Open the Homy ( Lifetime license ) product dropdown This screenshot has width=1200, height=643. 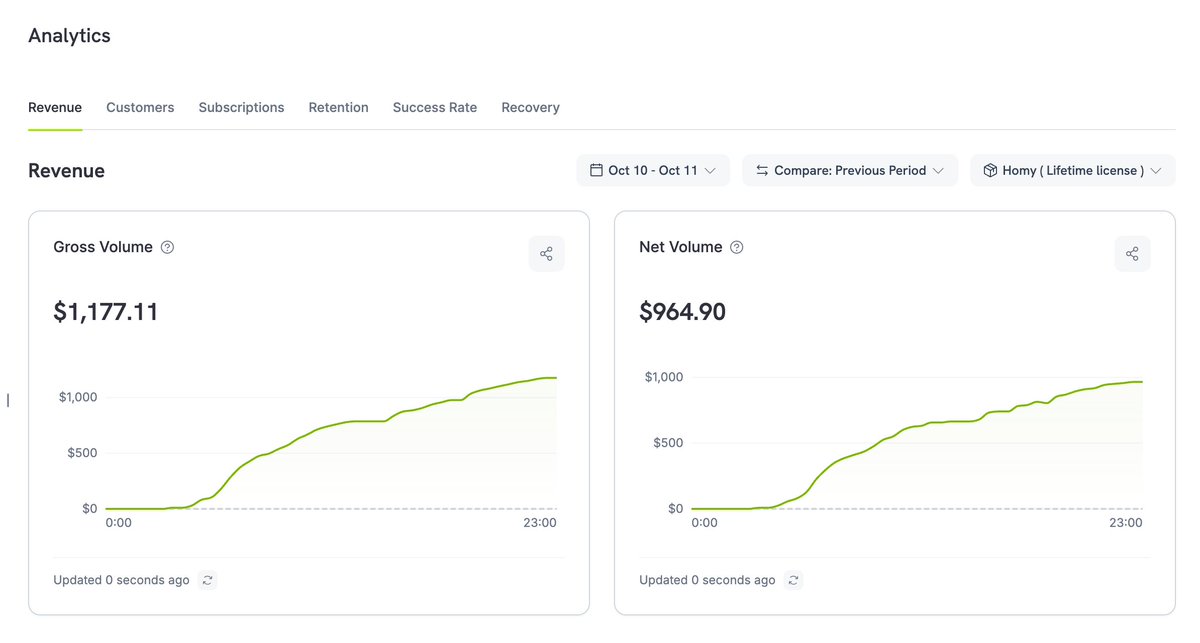(x=1073, y=170)
